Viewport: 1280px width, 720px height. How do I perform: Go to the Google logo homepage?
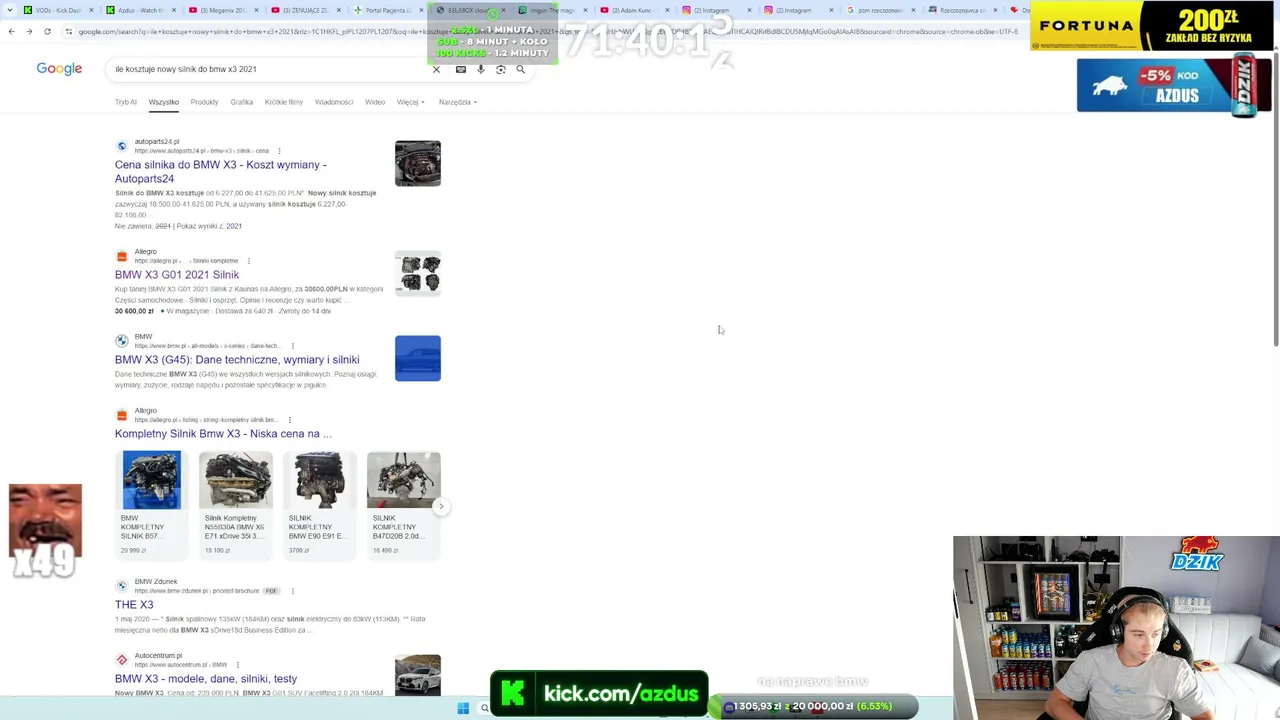click(x=59, y=69)
